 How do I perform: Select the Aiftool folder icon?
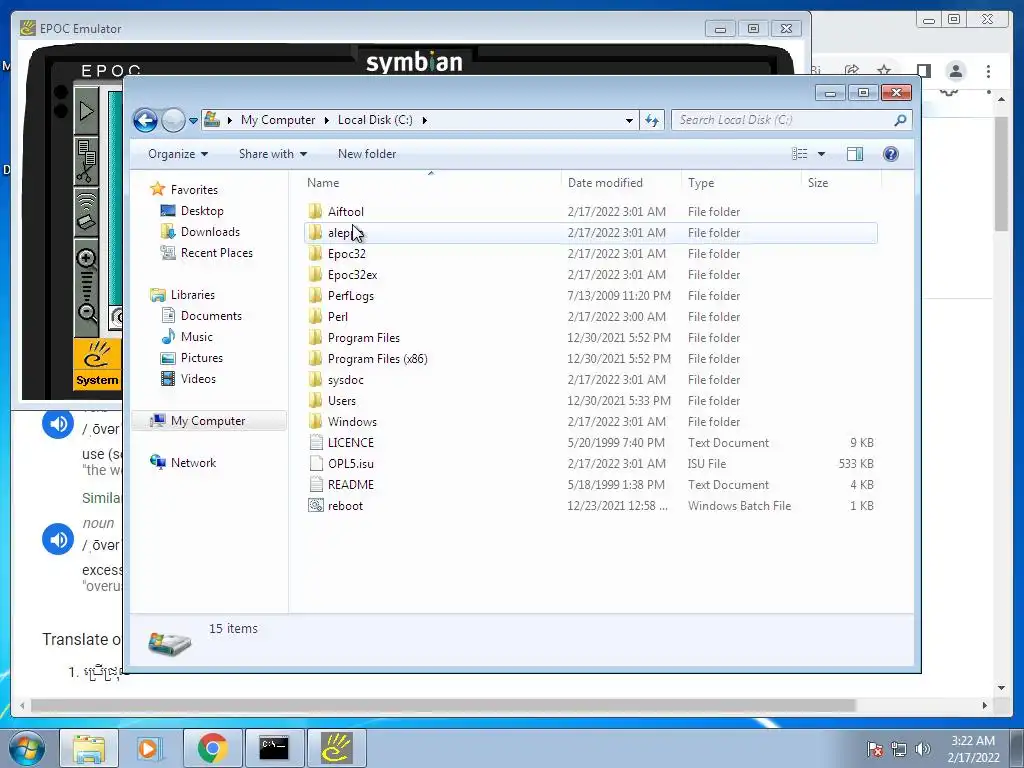(x=315, y=211)
